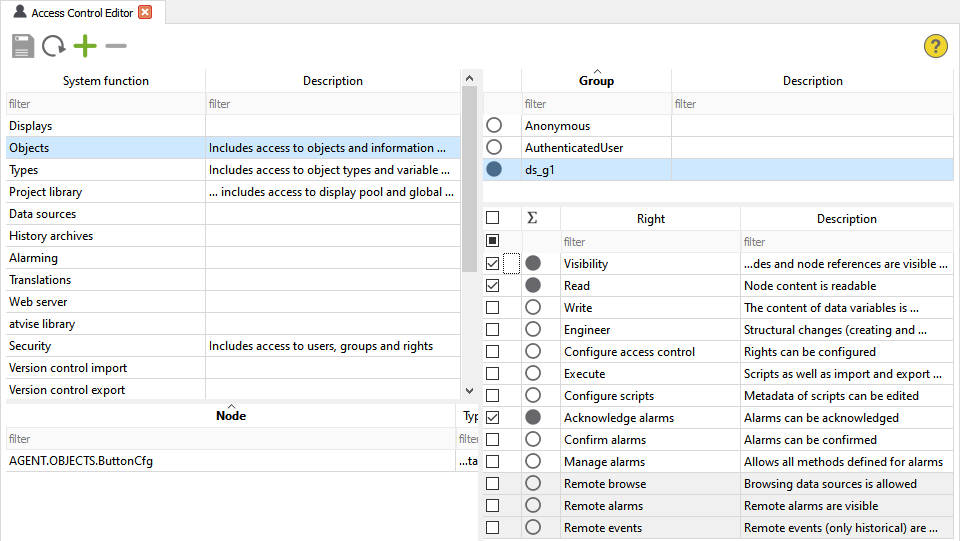Close the Access Control Editor tab
Screen dimensions: 961x541
coord(145,12)
